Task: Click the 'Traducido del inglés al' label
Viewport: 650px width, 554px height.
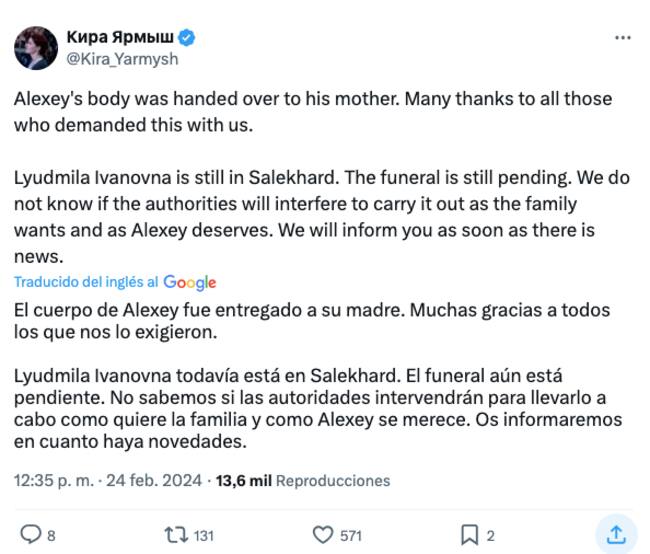Action: click(x=86, y=283)
